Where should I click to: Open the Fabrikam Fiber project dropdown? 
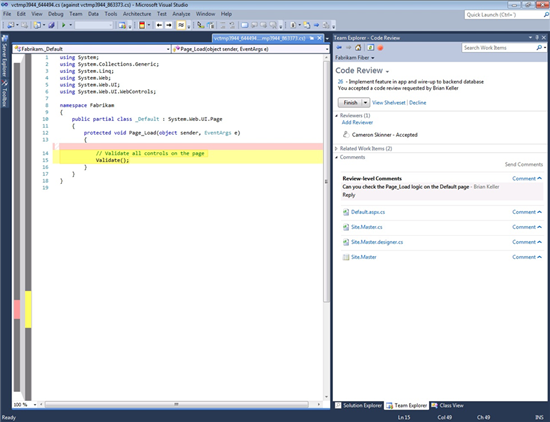point(355,58)
